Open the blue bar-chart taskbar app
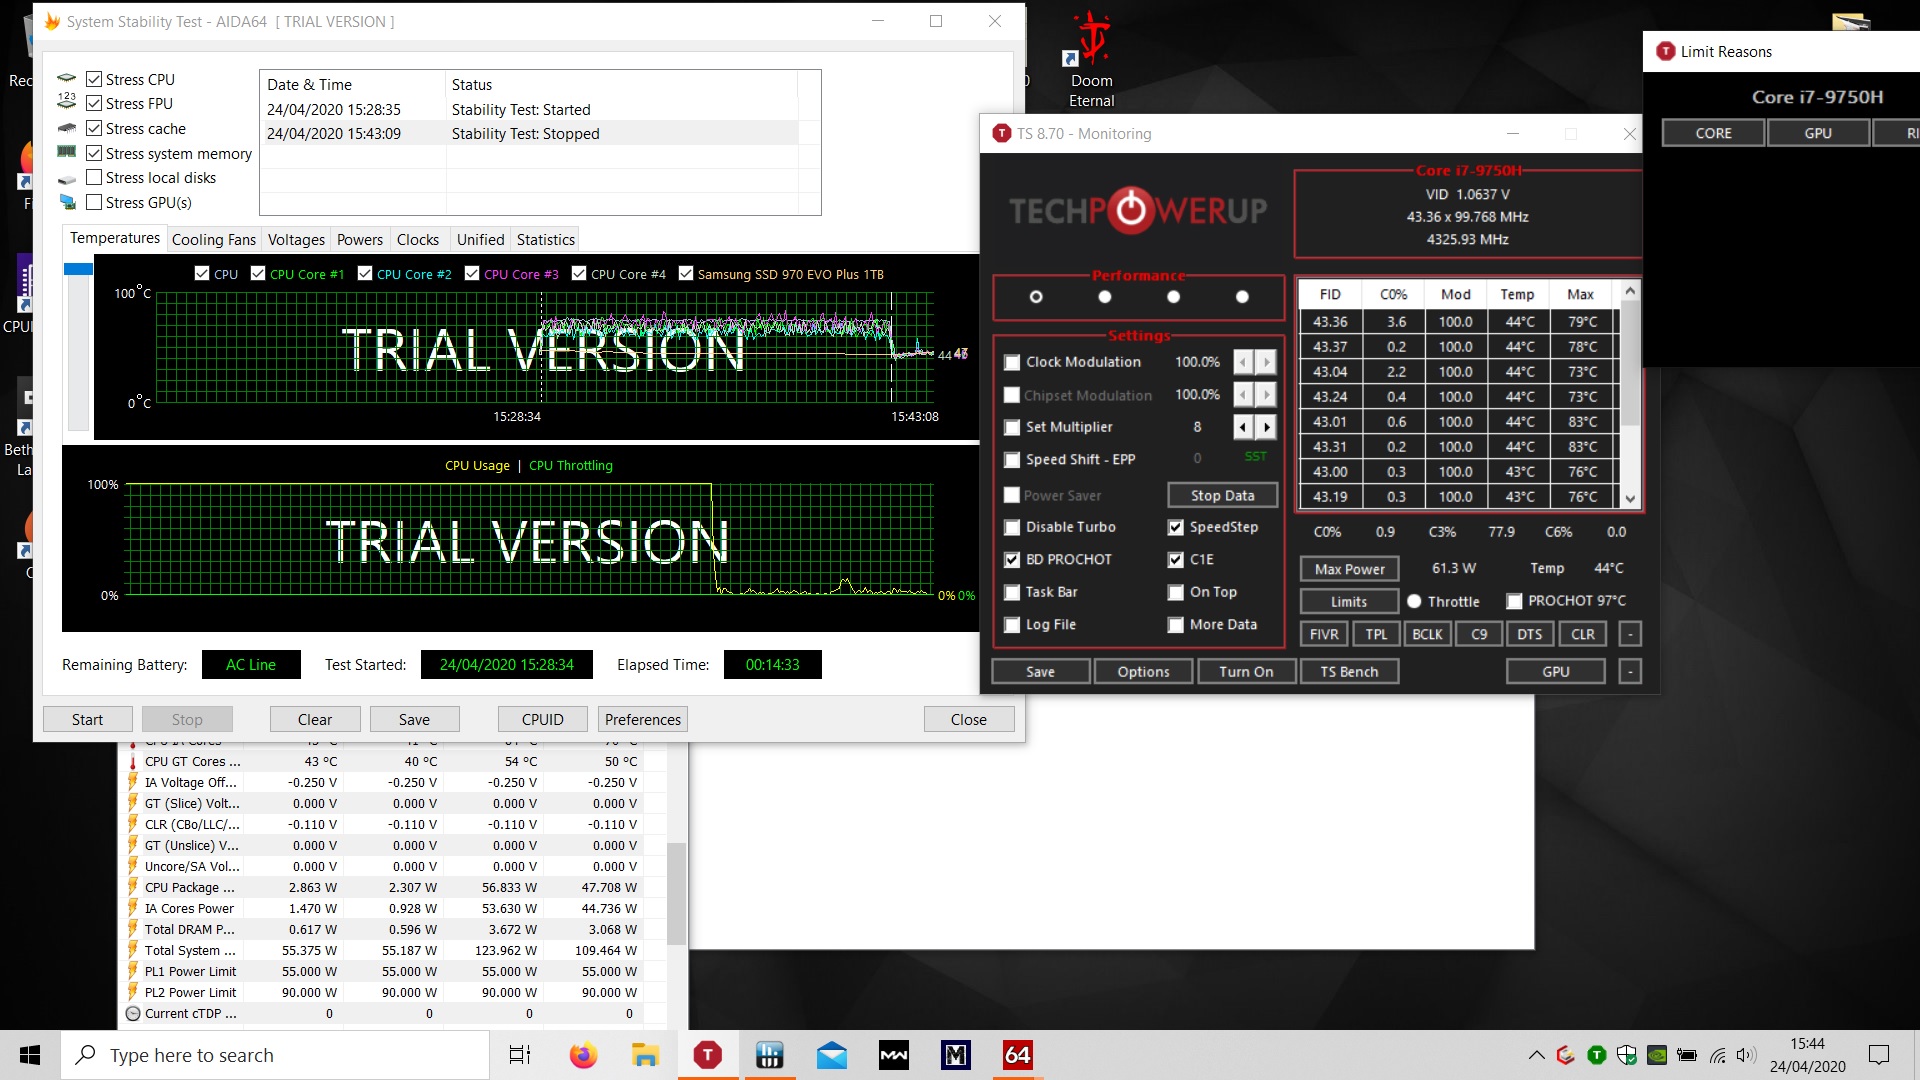Viewport: 1920px width, 1080px height. 769,1055
